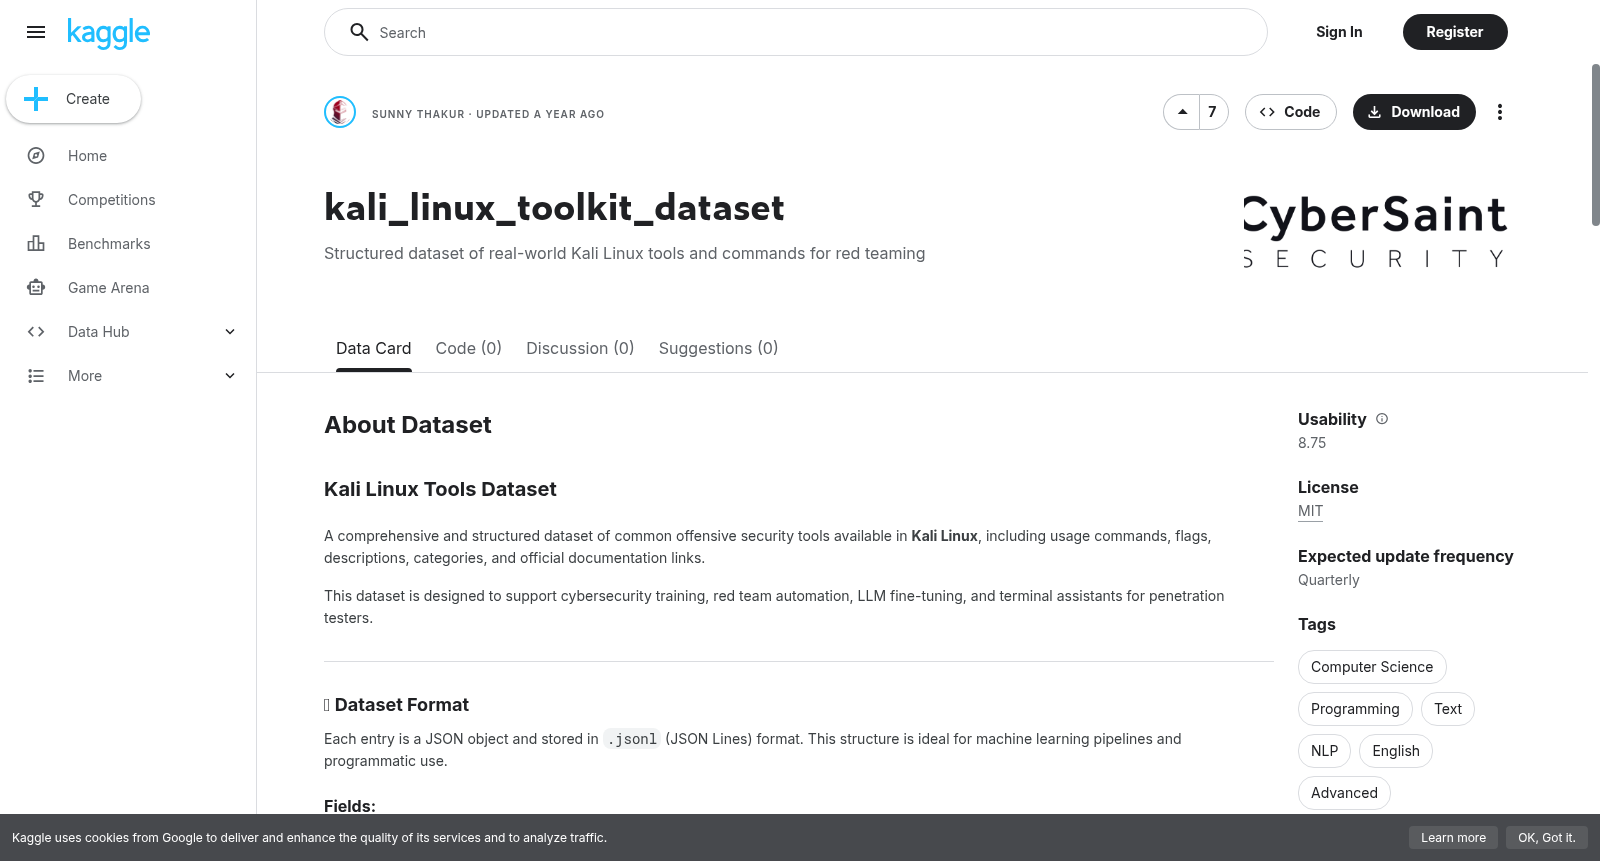Click the Tags heading
Viewport: 1600px width, 861px height.
[x=1317, y=624]
